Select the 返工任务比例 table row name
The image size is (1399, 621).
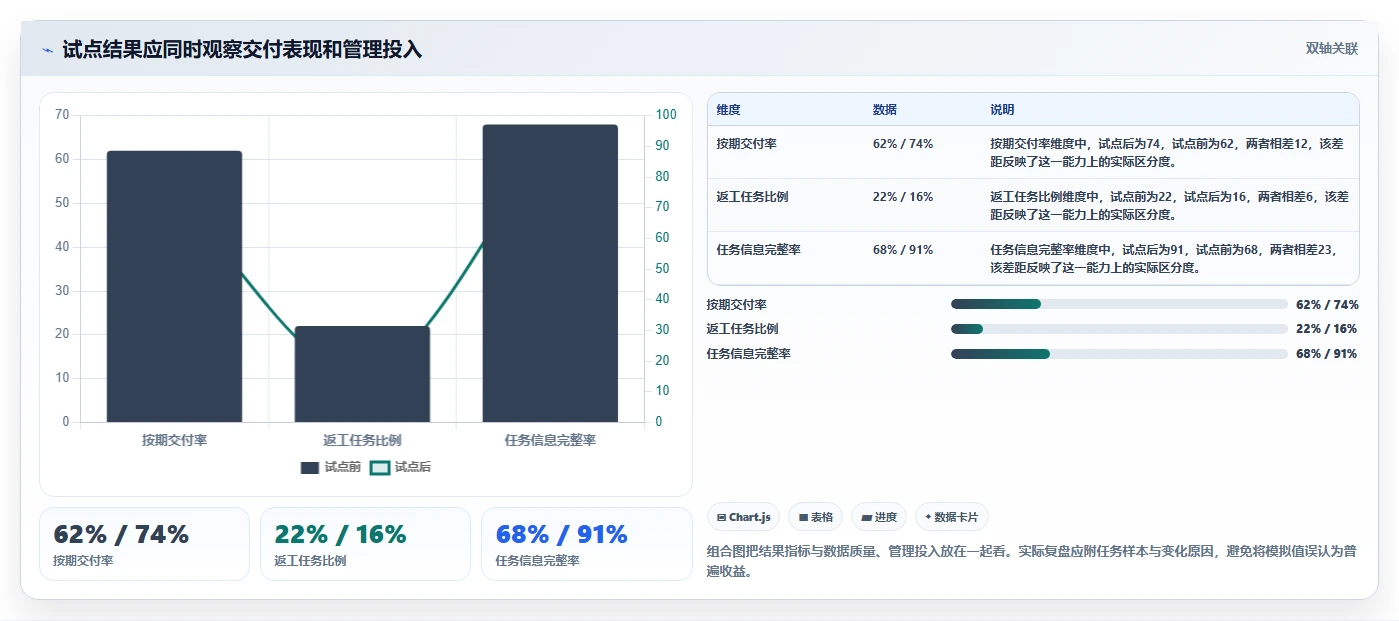753,197
